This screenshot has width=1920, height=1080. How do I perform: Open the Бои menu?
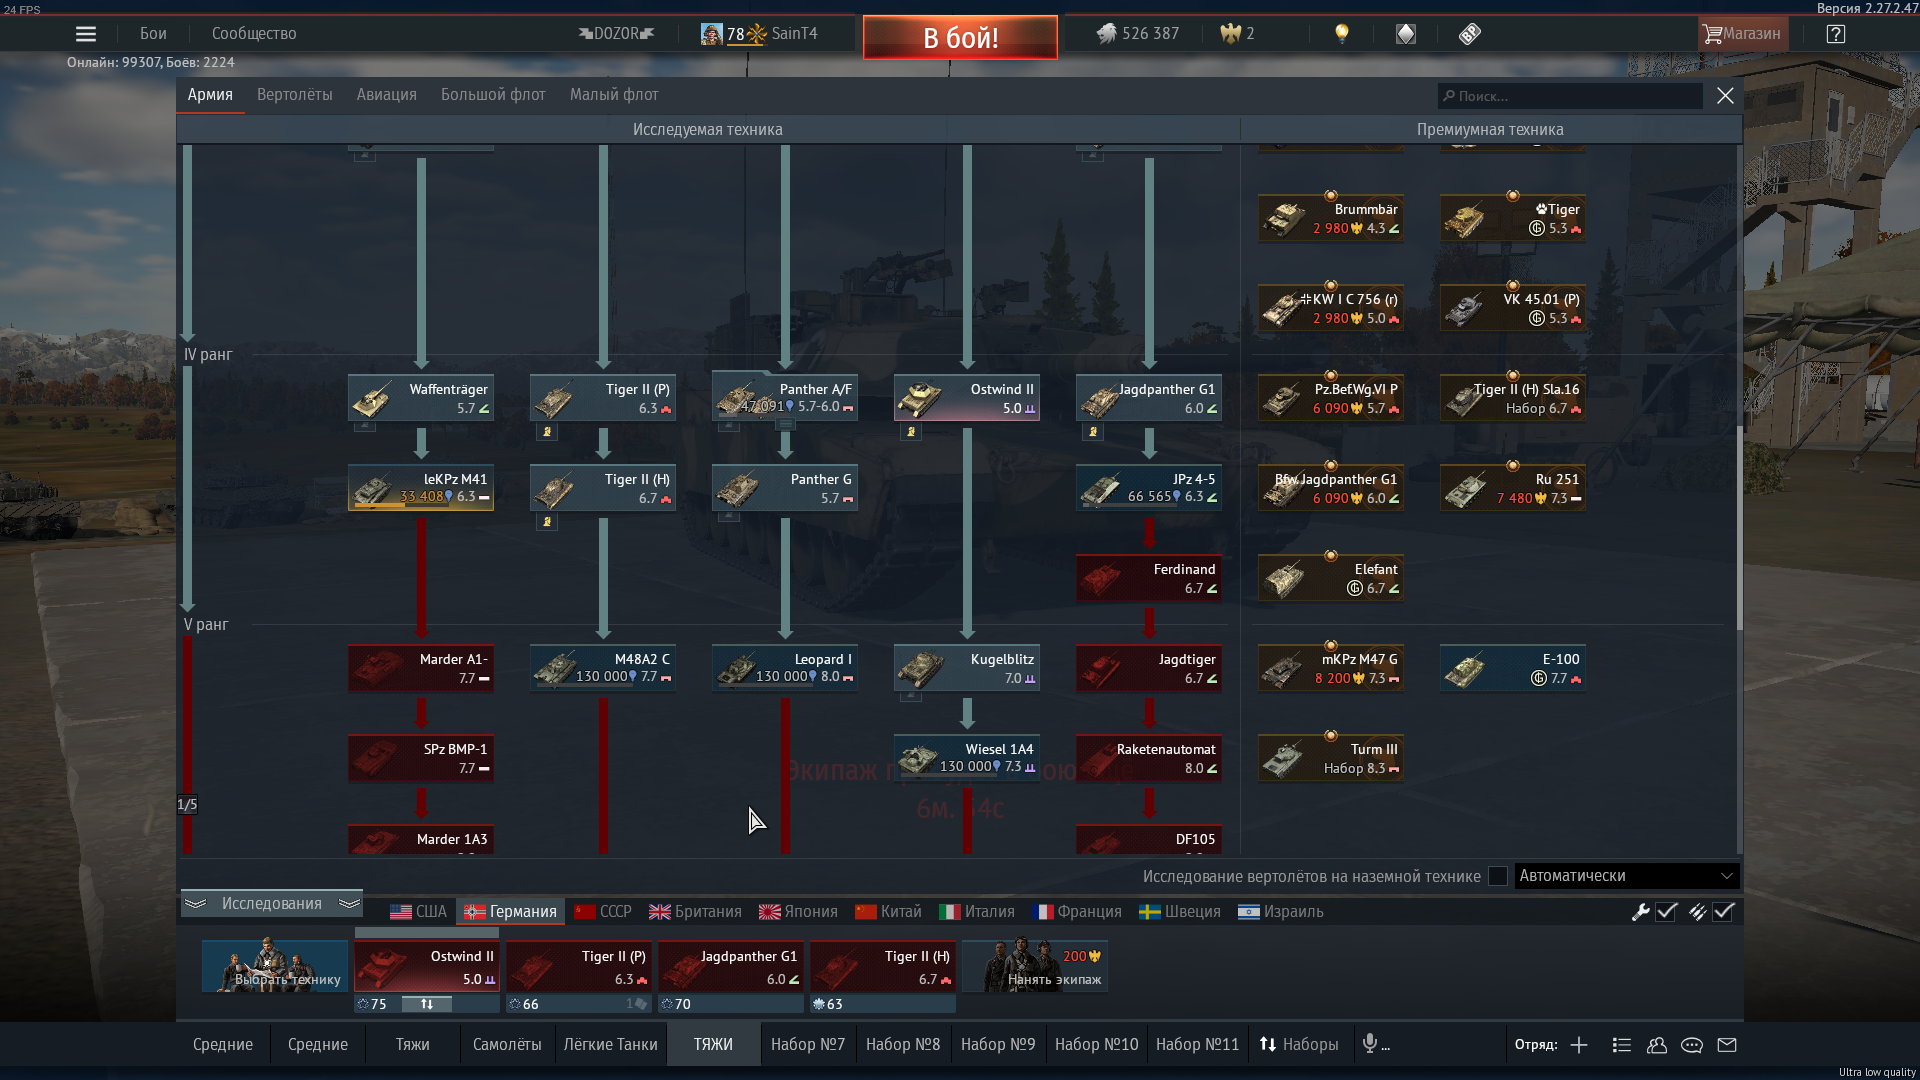tap(153, 34)
